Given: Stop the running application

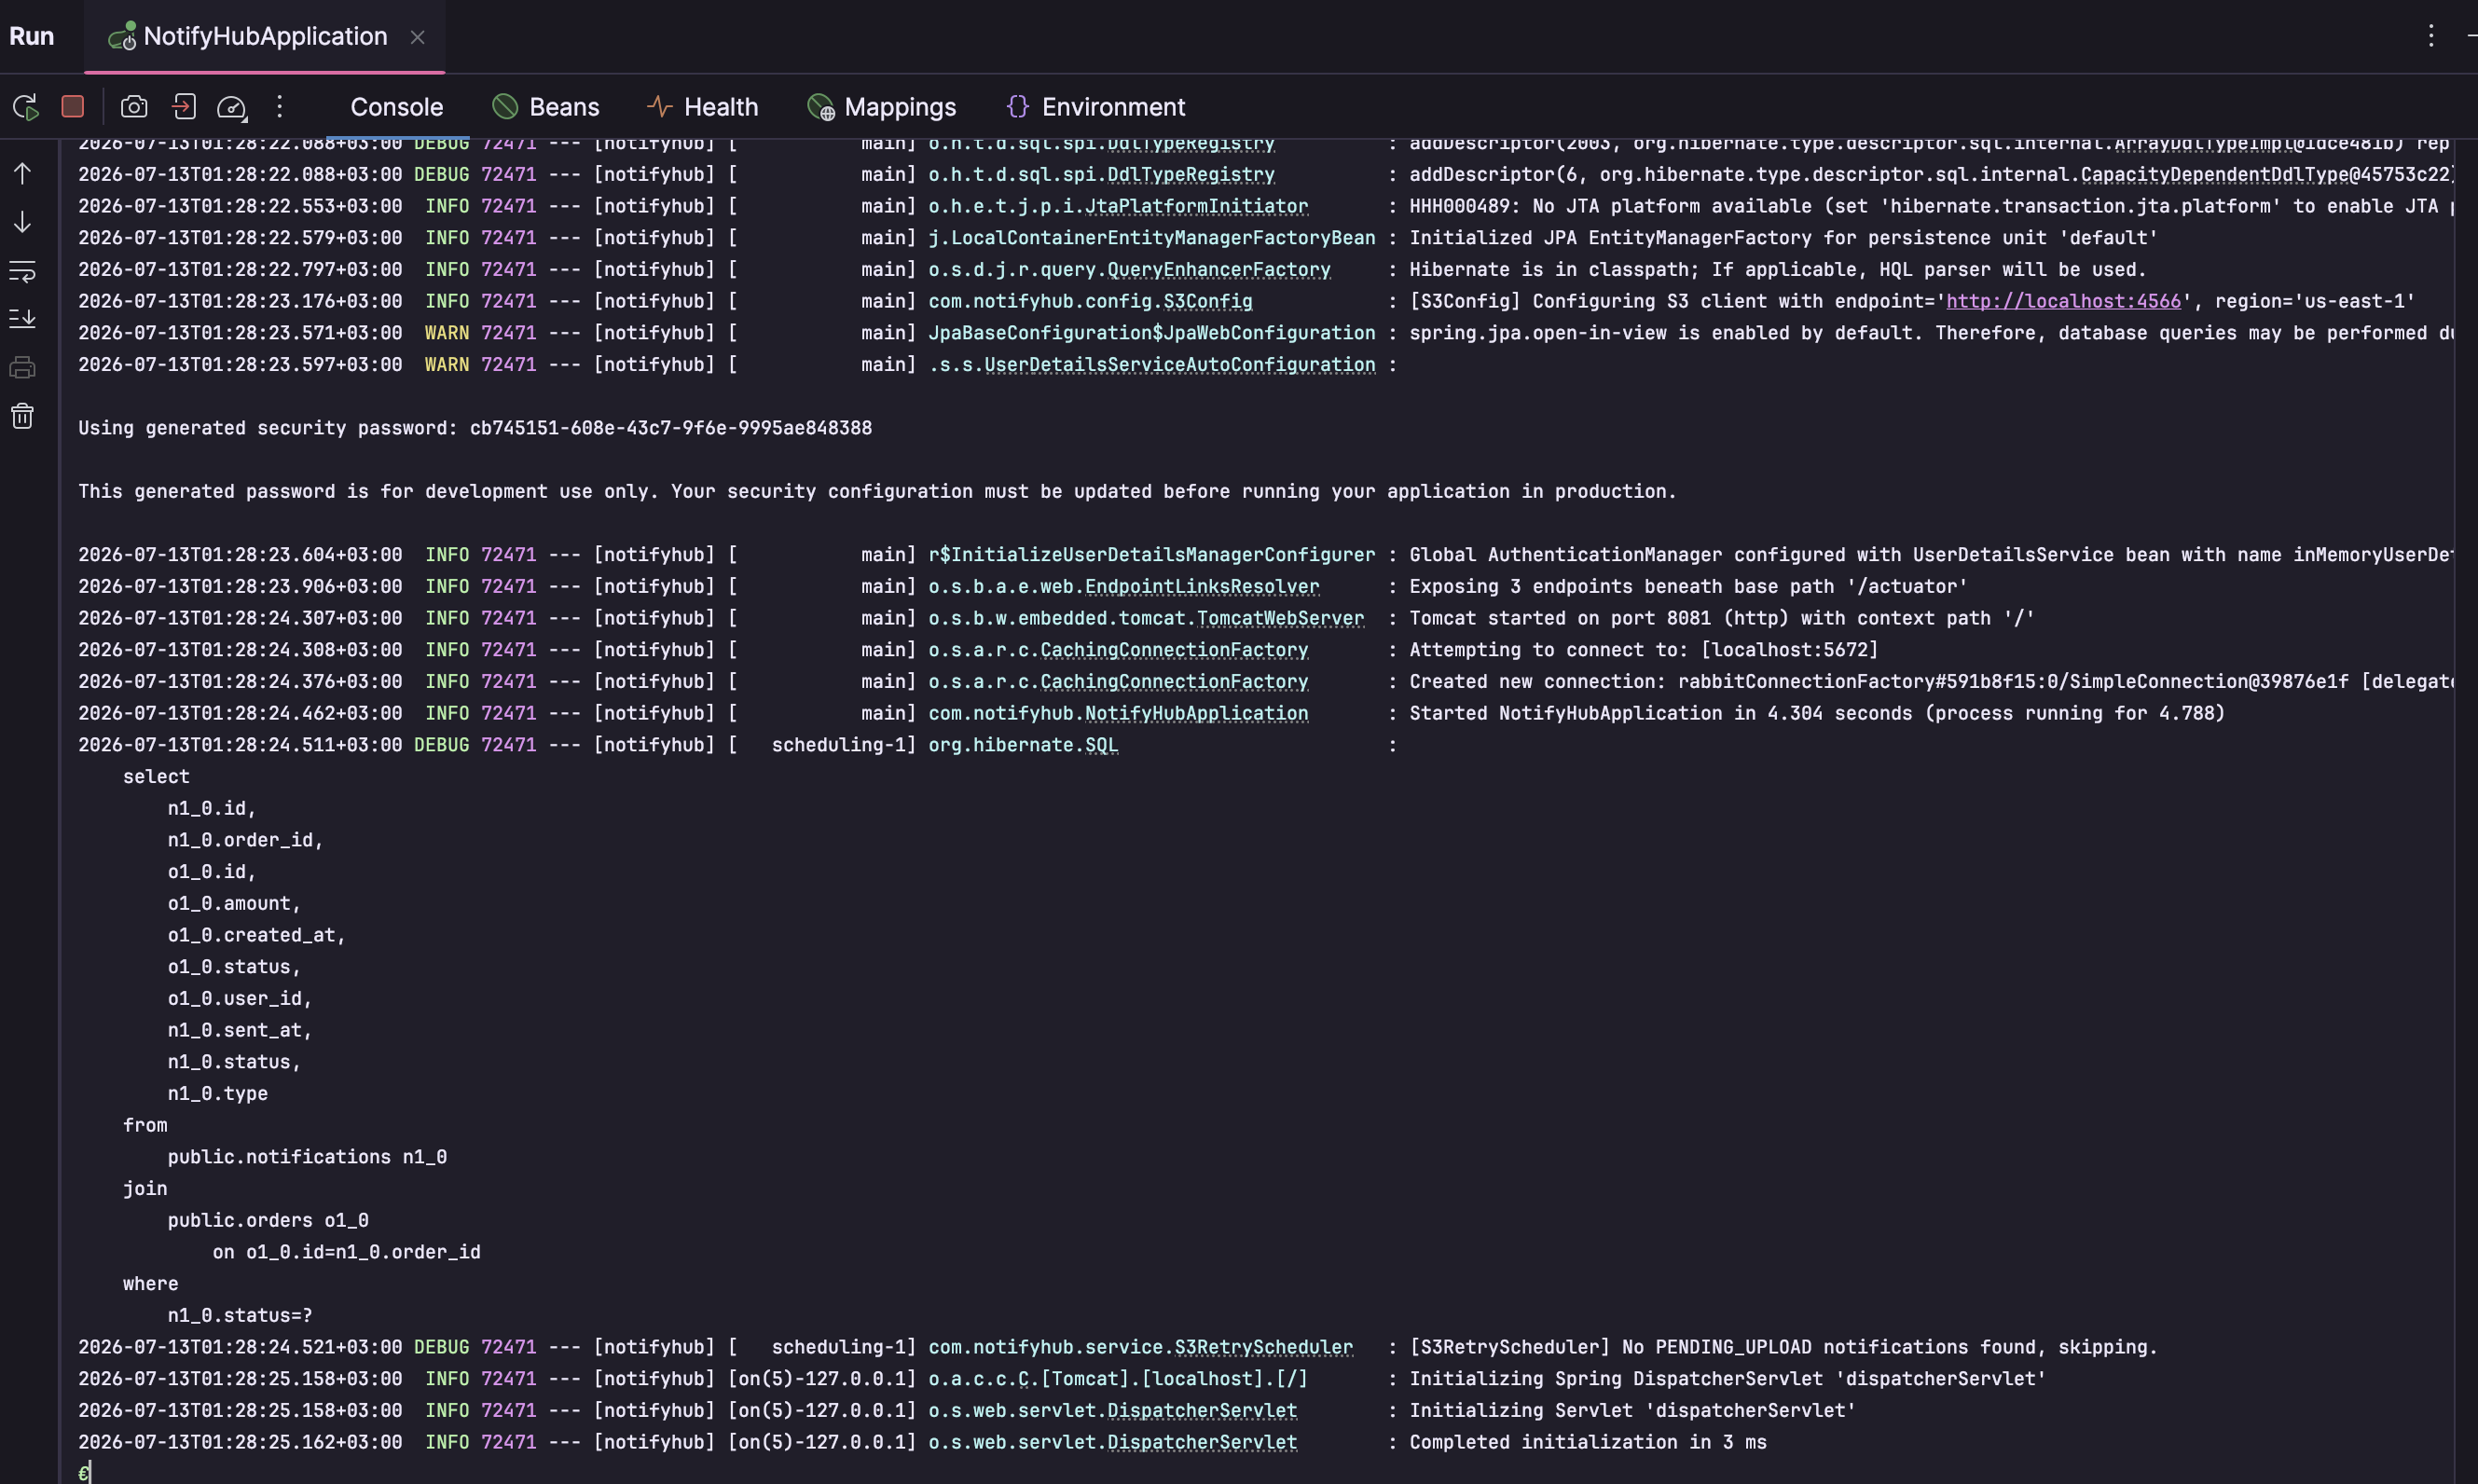Looking at the screenshot, I should pyautogui.click(x=72, y=107).
